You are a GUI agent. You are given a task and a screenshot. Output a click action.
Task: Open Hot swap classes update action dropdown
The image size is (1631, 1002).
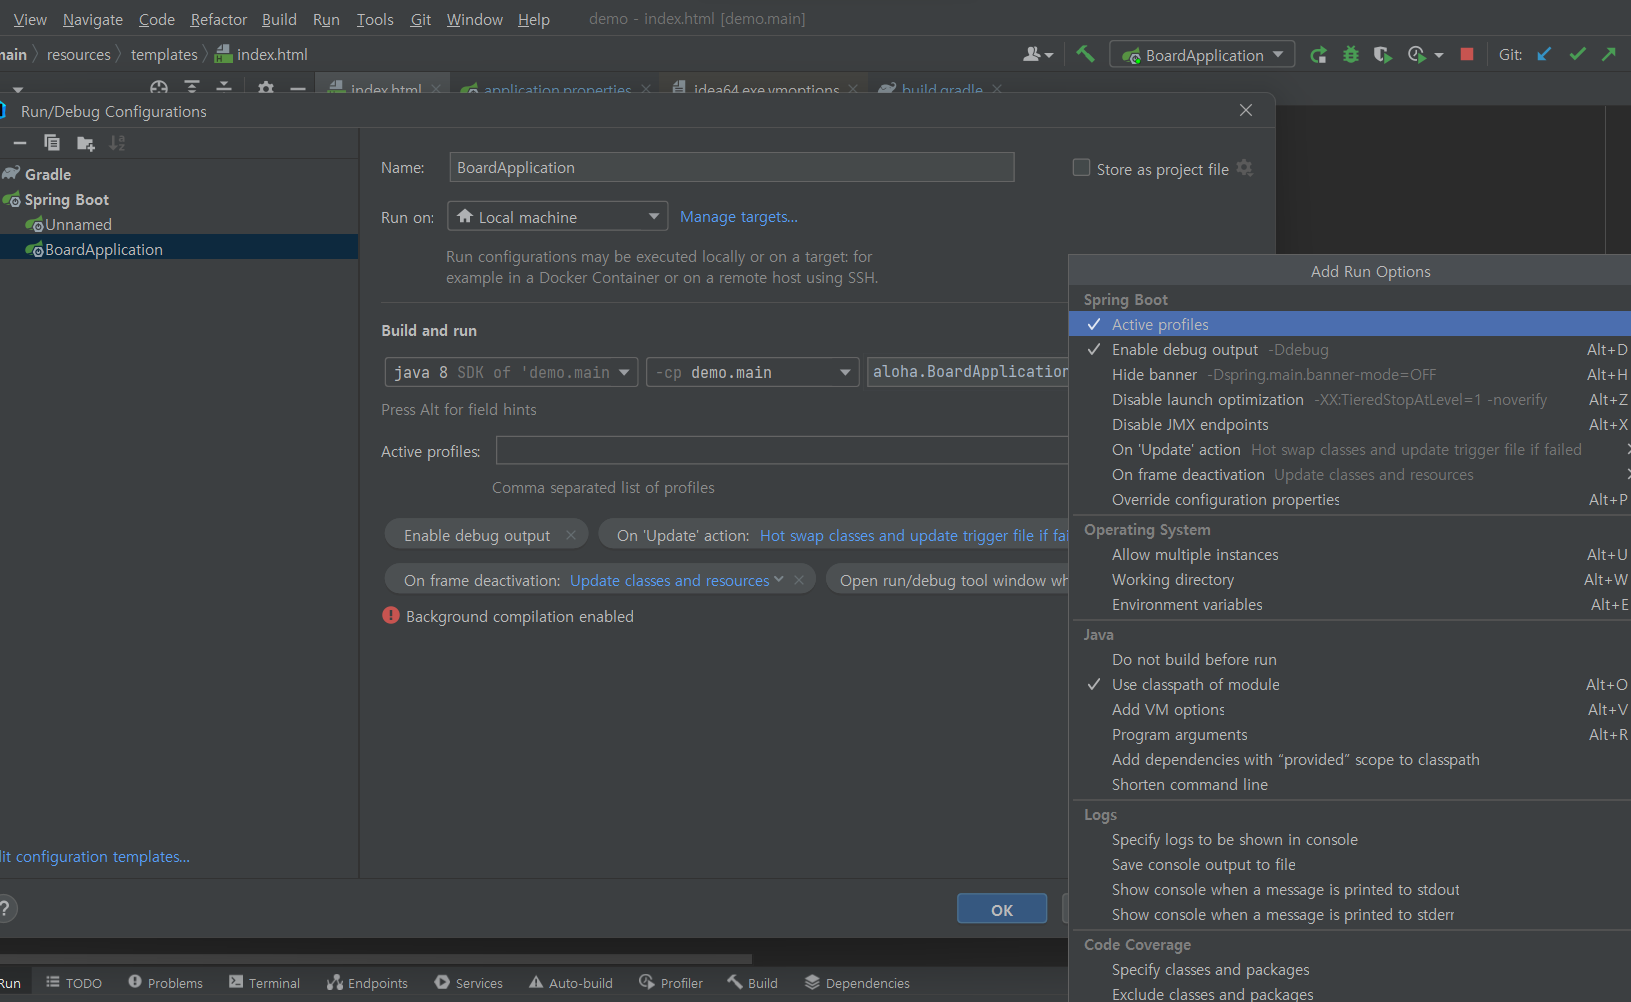point(914,535)
